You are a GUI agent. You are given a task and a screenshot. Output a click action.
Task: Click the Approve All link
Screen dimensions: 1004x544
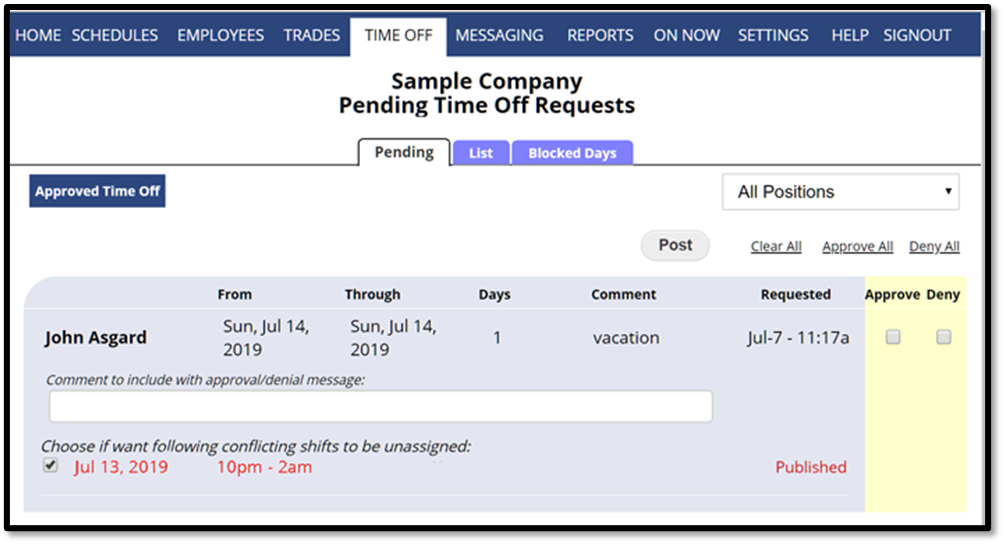[x=857, y=247]
